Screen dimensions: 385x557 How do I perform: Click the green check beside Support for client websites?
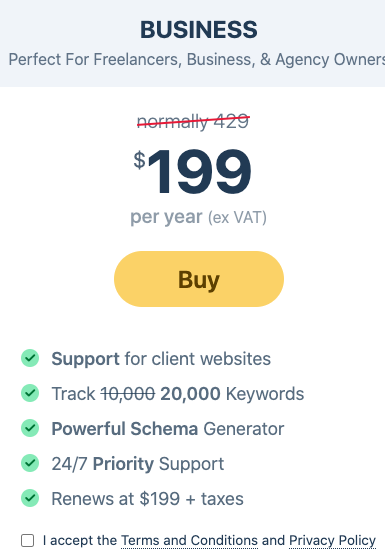(30, 358)
